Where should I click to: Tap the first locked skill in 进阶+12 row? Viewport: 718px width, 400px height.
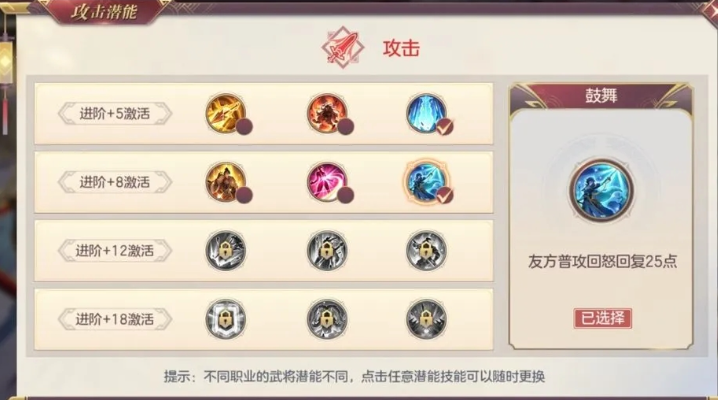tap(226, 250)
